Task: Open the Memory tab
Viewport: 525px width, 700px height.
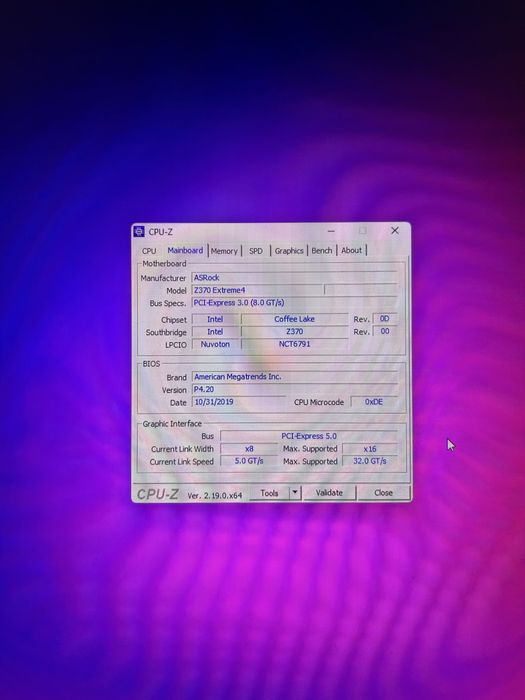Action: tap(224, 251)
